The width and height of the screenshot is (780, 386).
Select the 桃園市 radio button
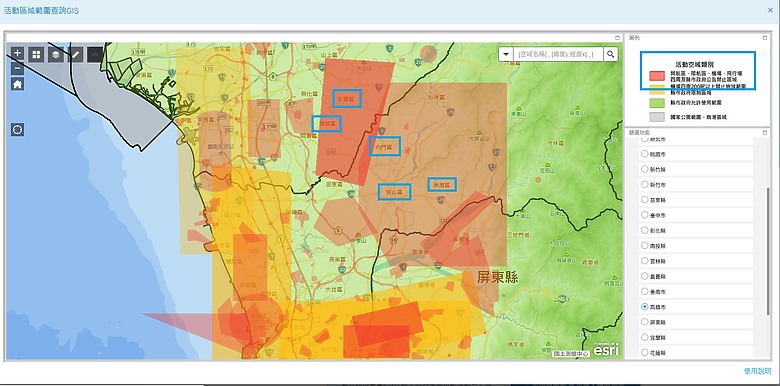coord(644,154)
